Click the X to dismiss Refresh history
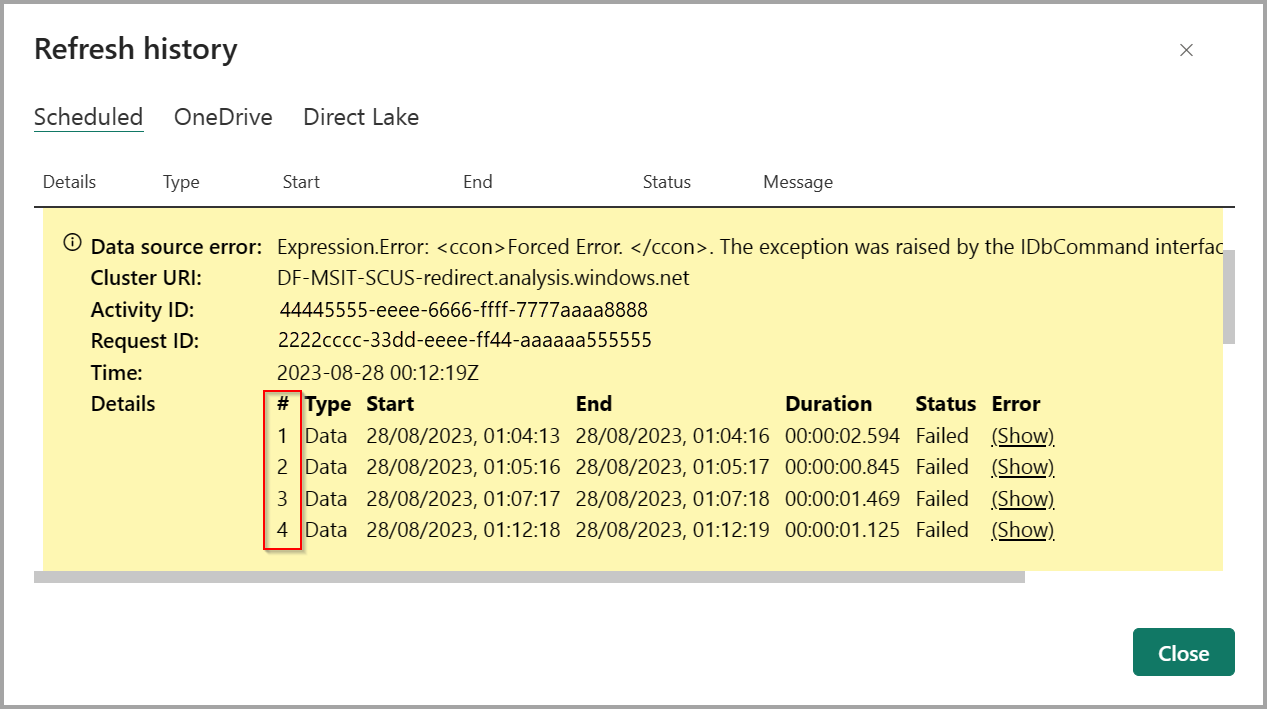This screenshot has width=1267, height=709. click(1186, 49)
